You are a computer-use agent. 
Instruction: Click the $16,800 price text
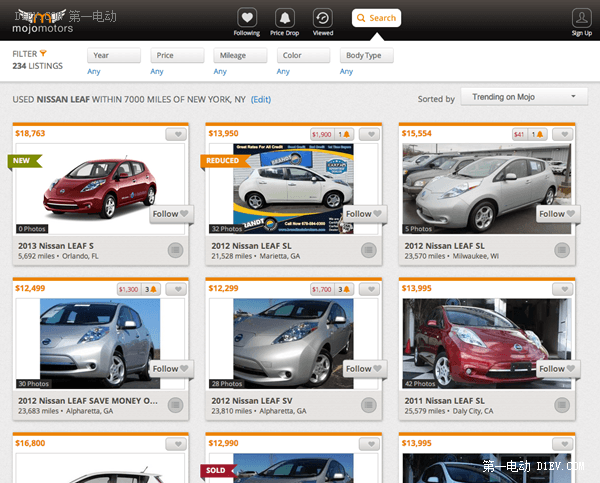point(30,443)
